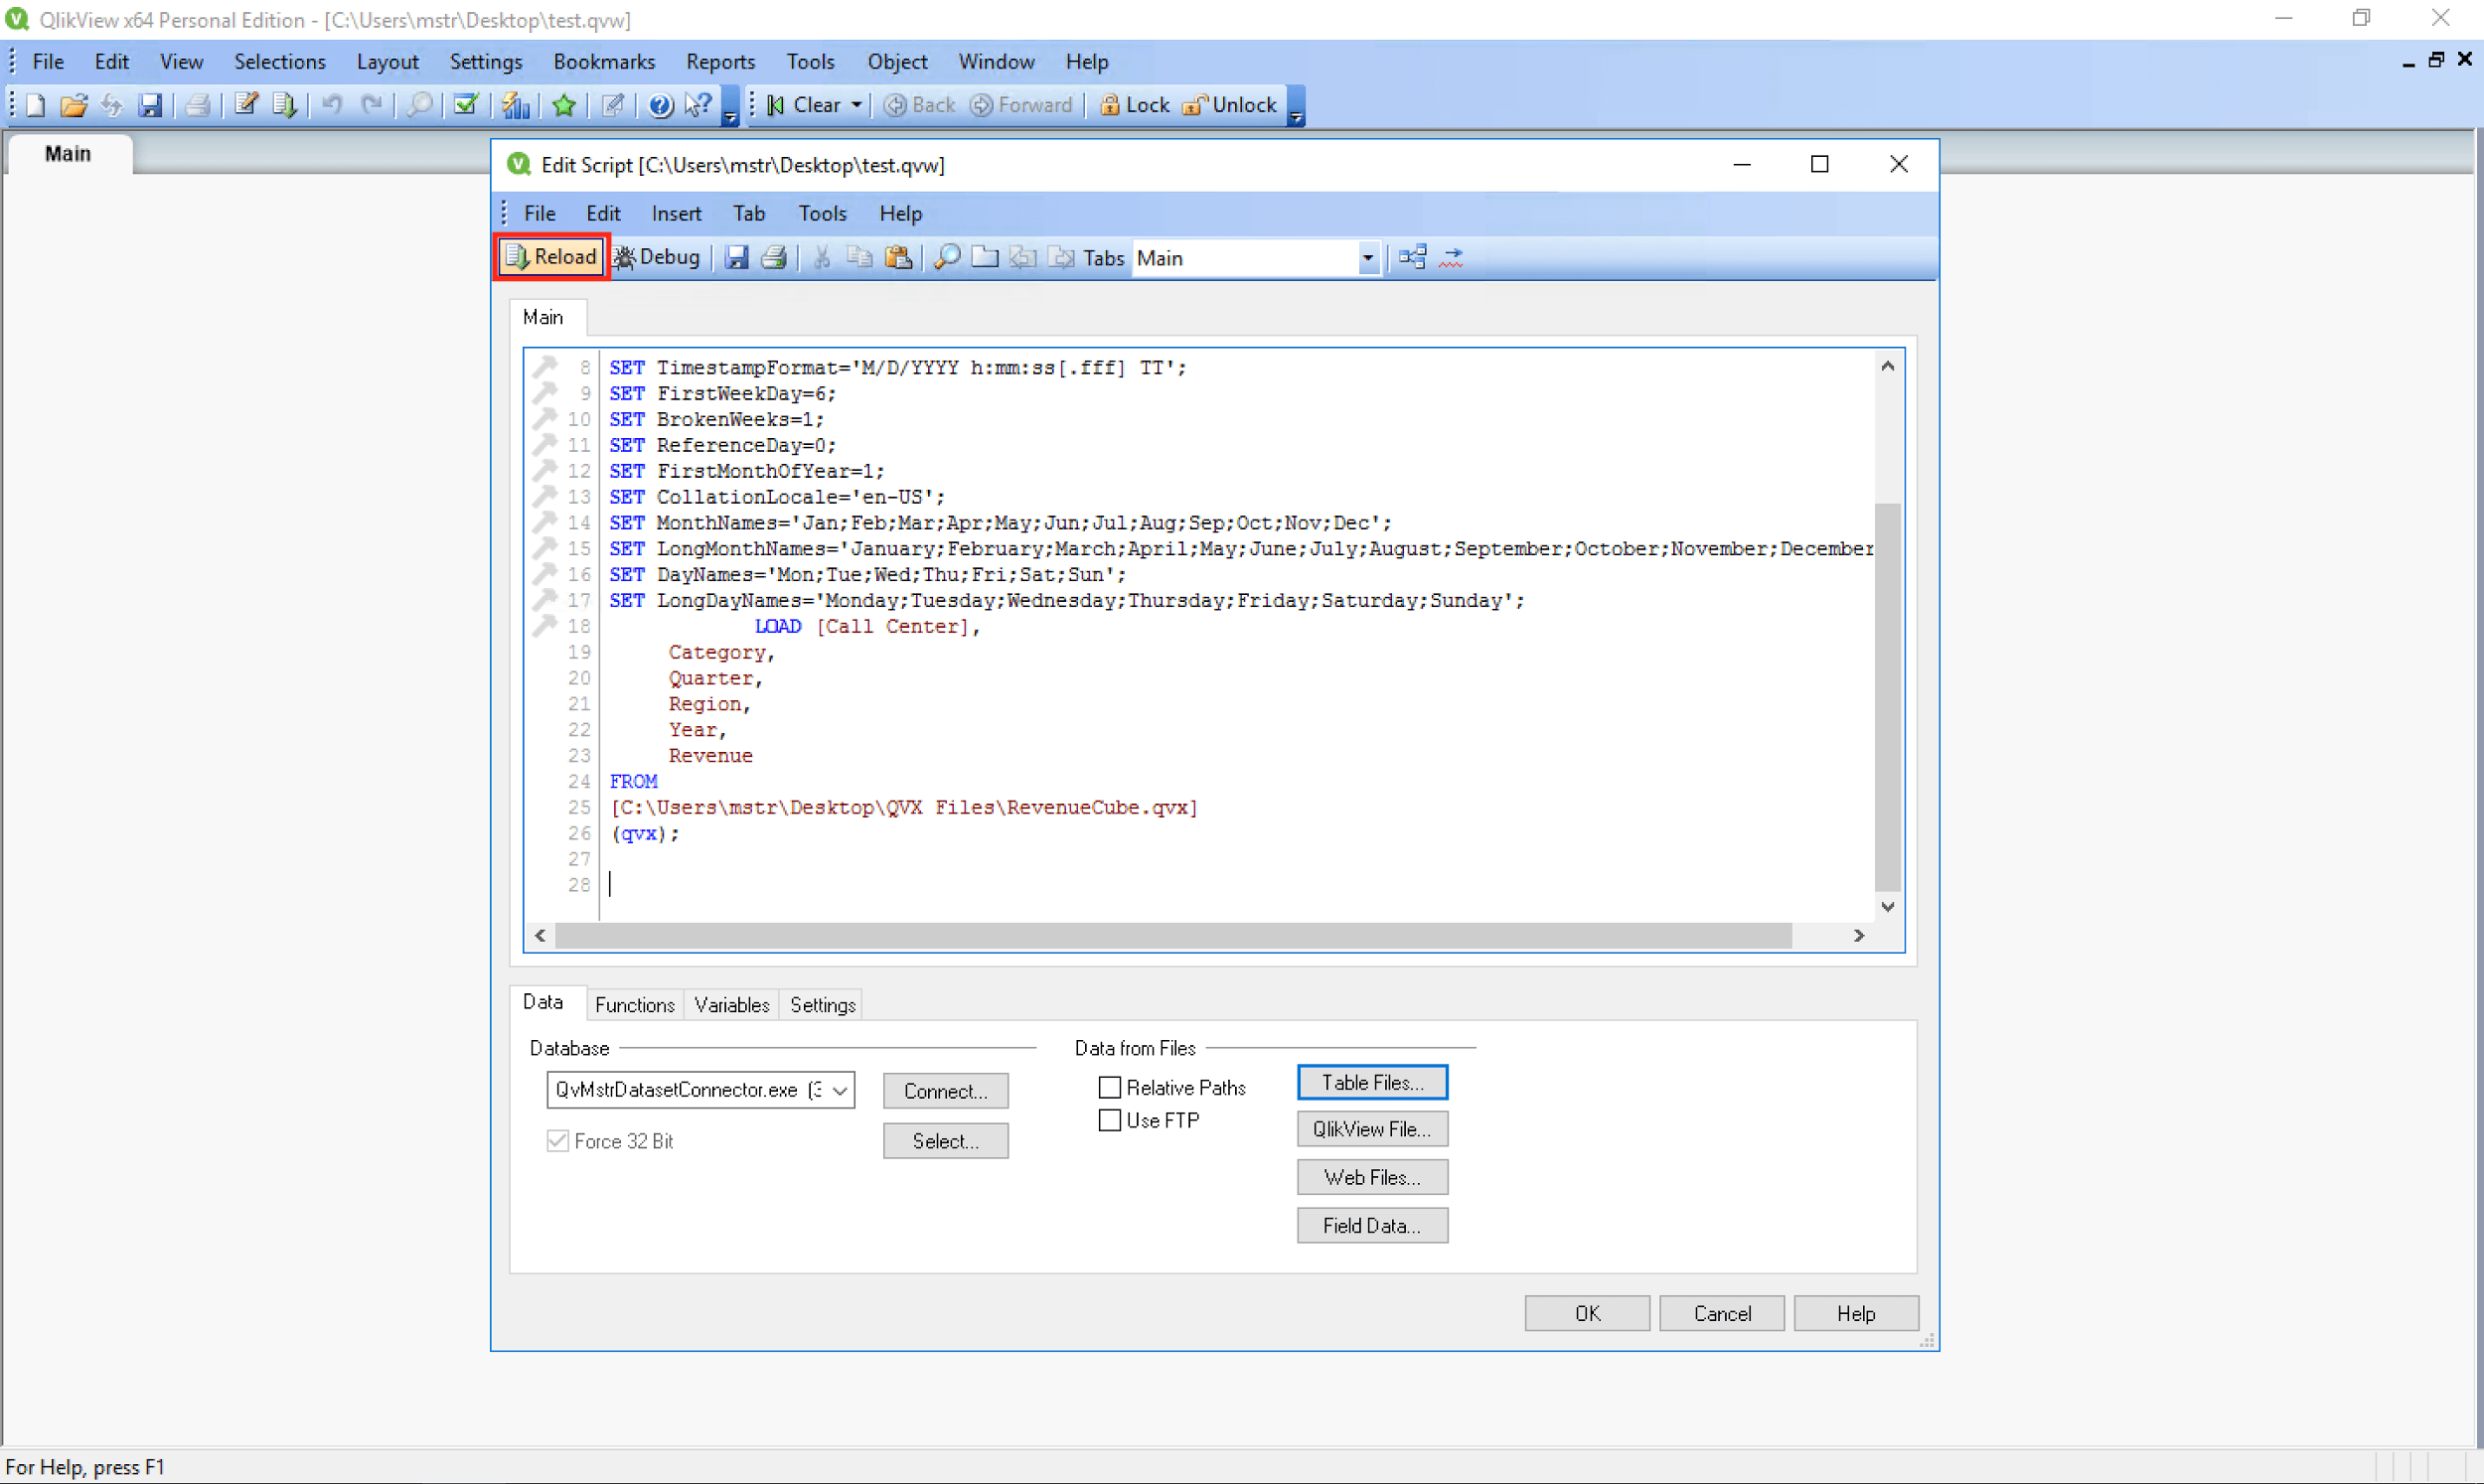Click the Table Files button

pyautogui.click(x=1371, y=1082)
